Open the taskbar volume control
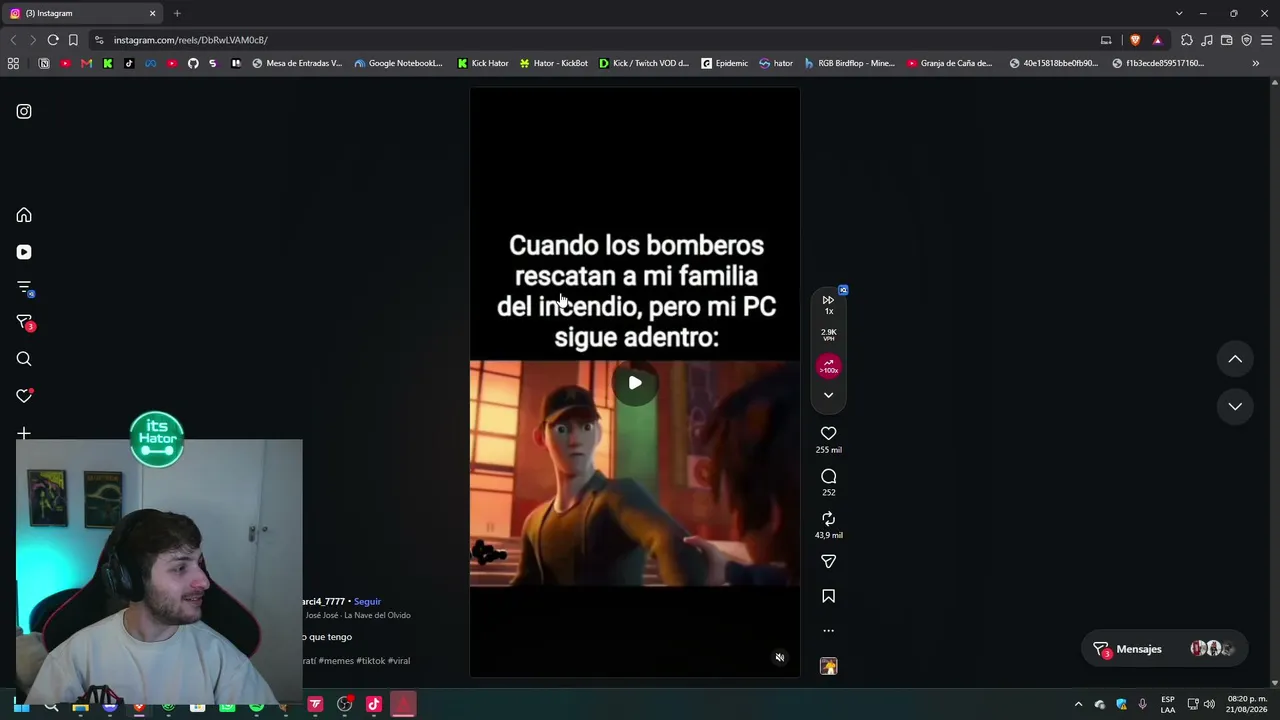 tap(1209, 705)
